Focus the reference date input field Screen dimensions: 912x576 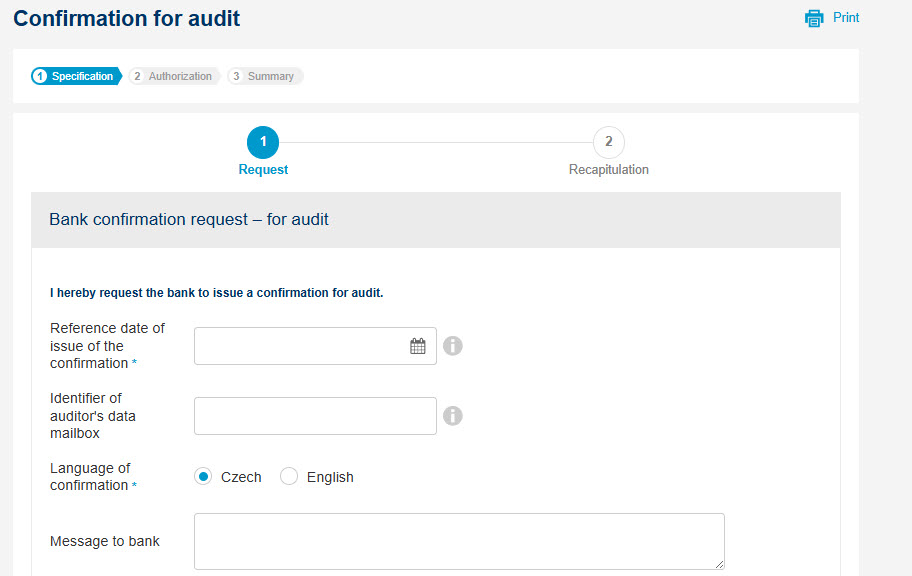point(315,346)
